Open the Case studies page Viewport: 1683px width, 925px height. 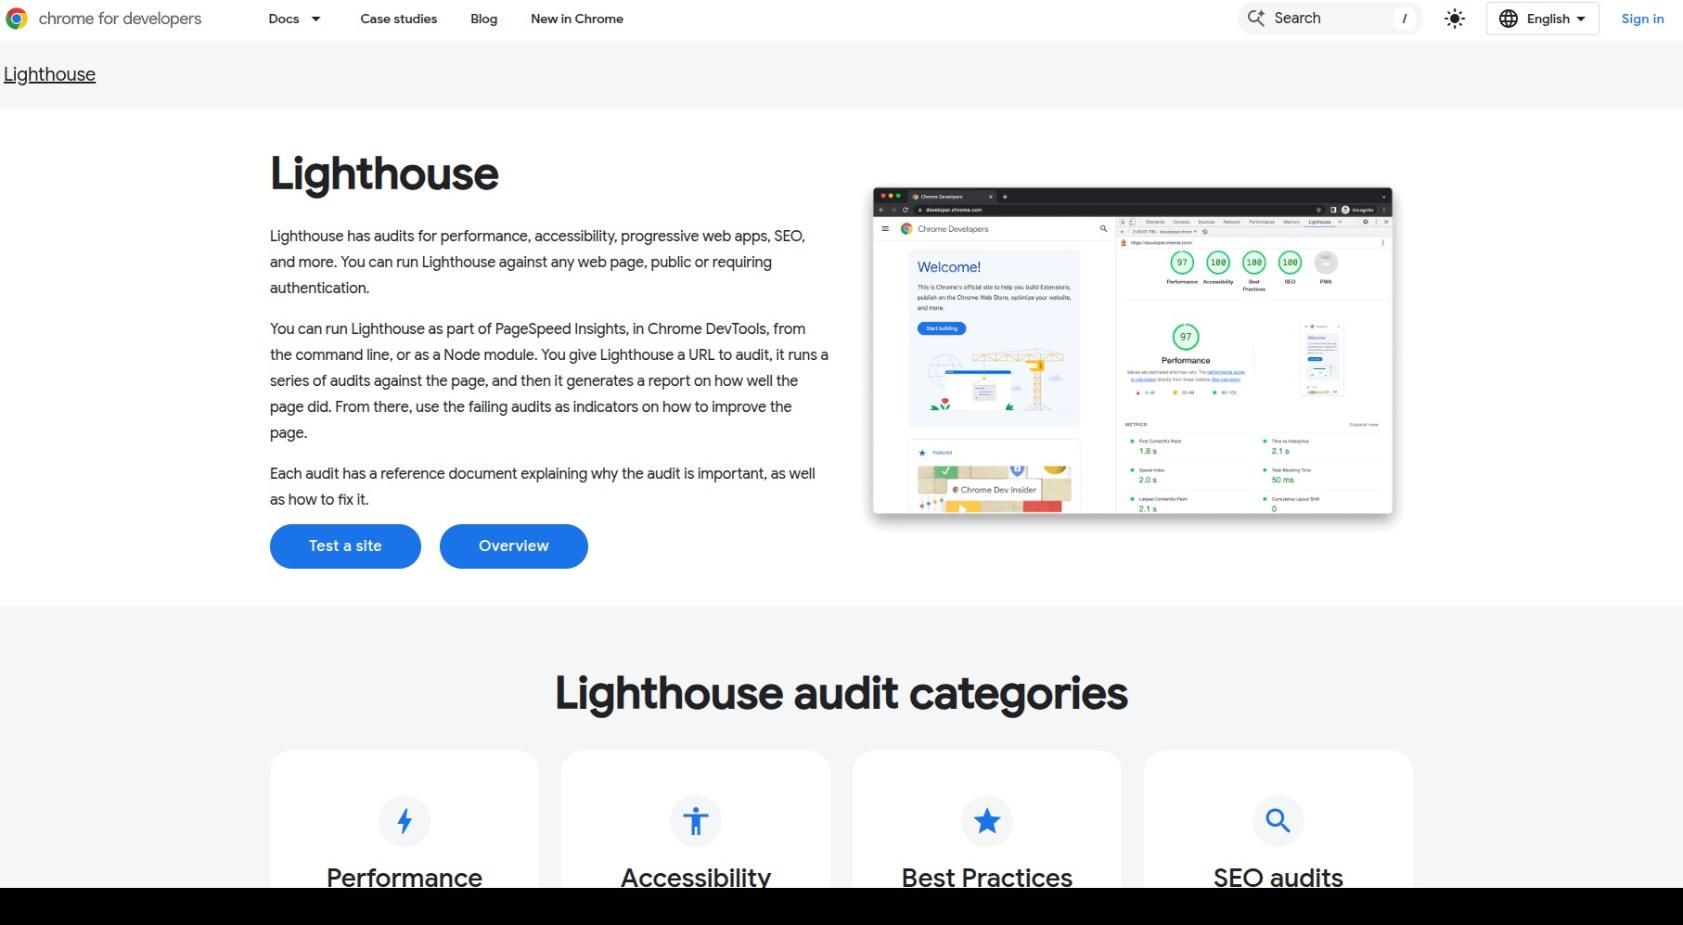click(x=398, y=18)
